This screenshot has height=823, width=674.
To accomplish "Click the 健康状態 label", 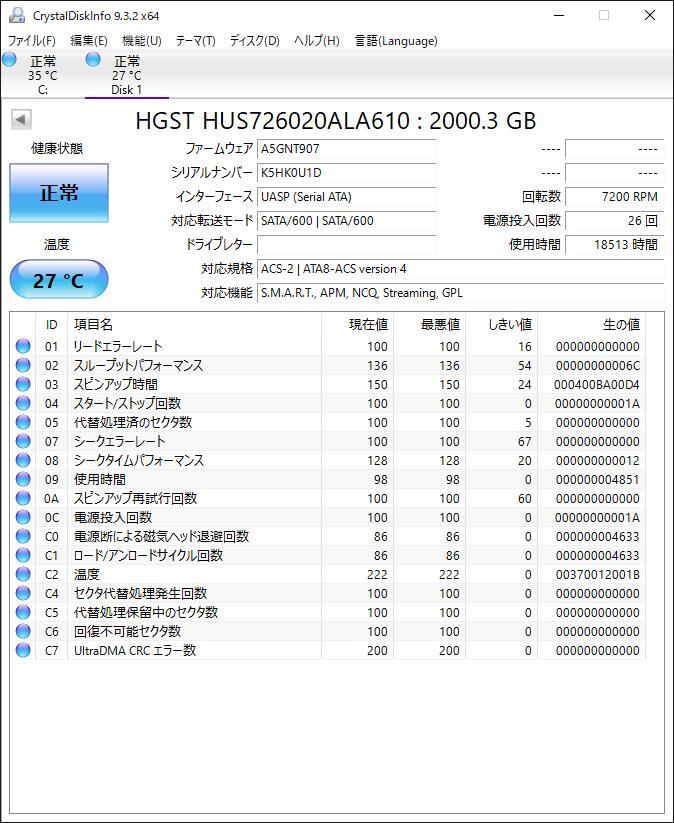I will [57, 149].
